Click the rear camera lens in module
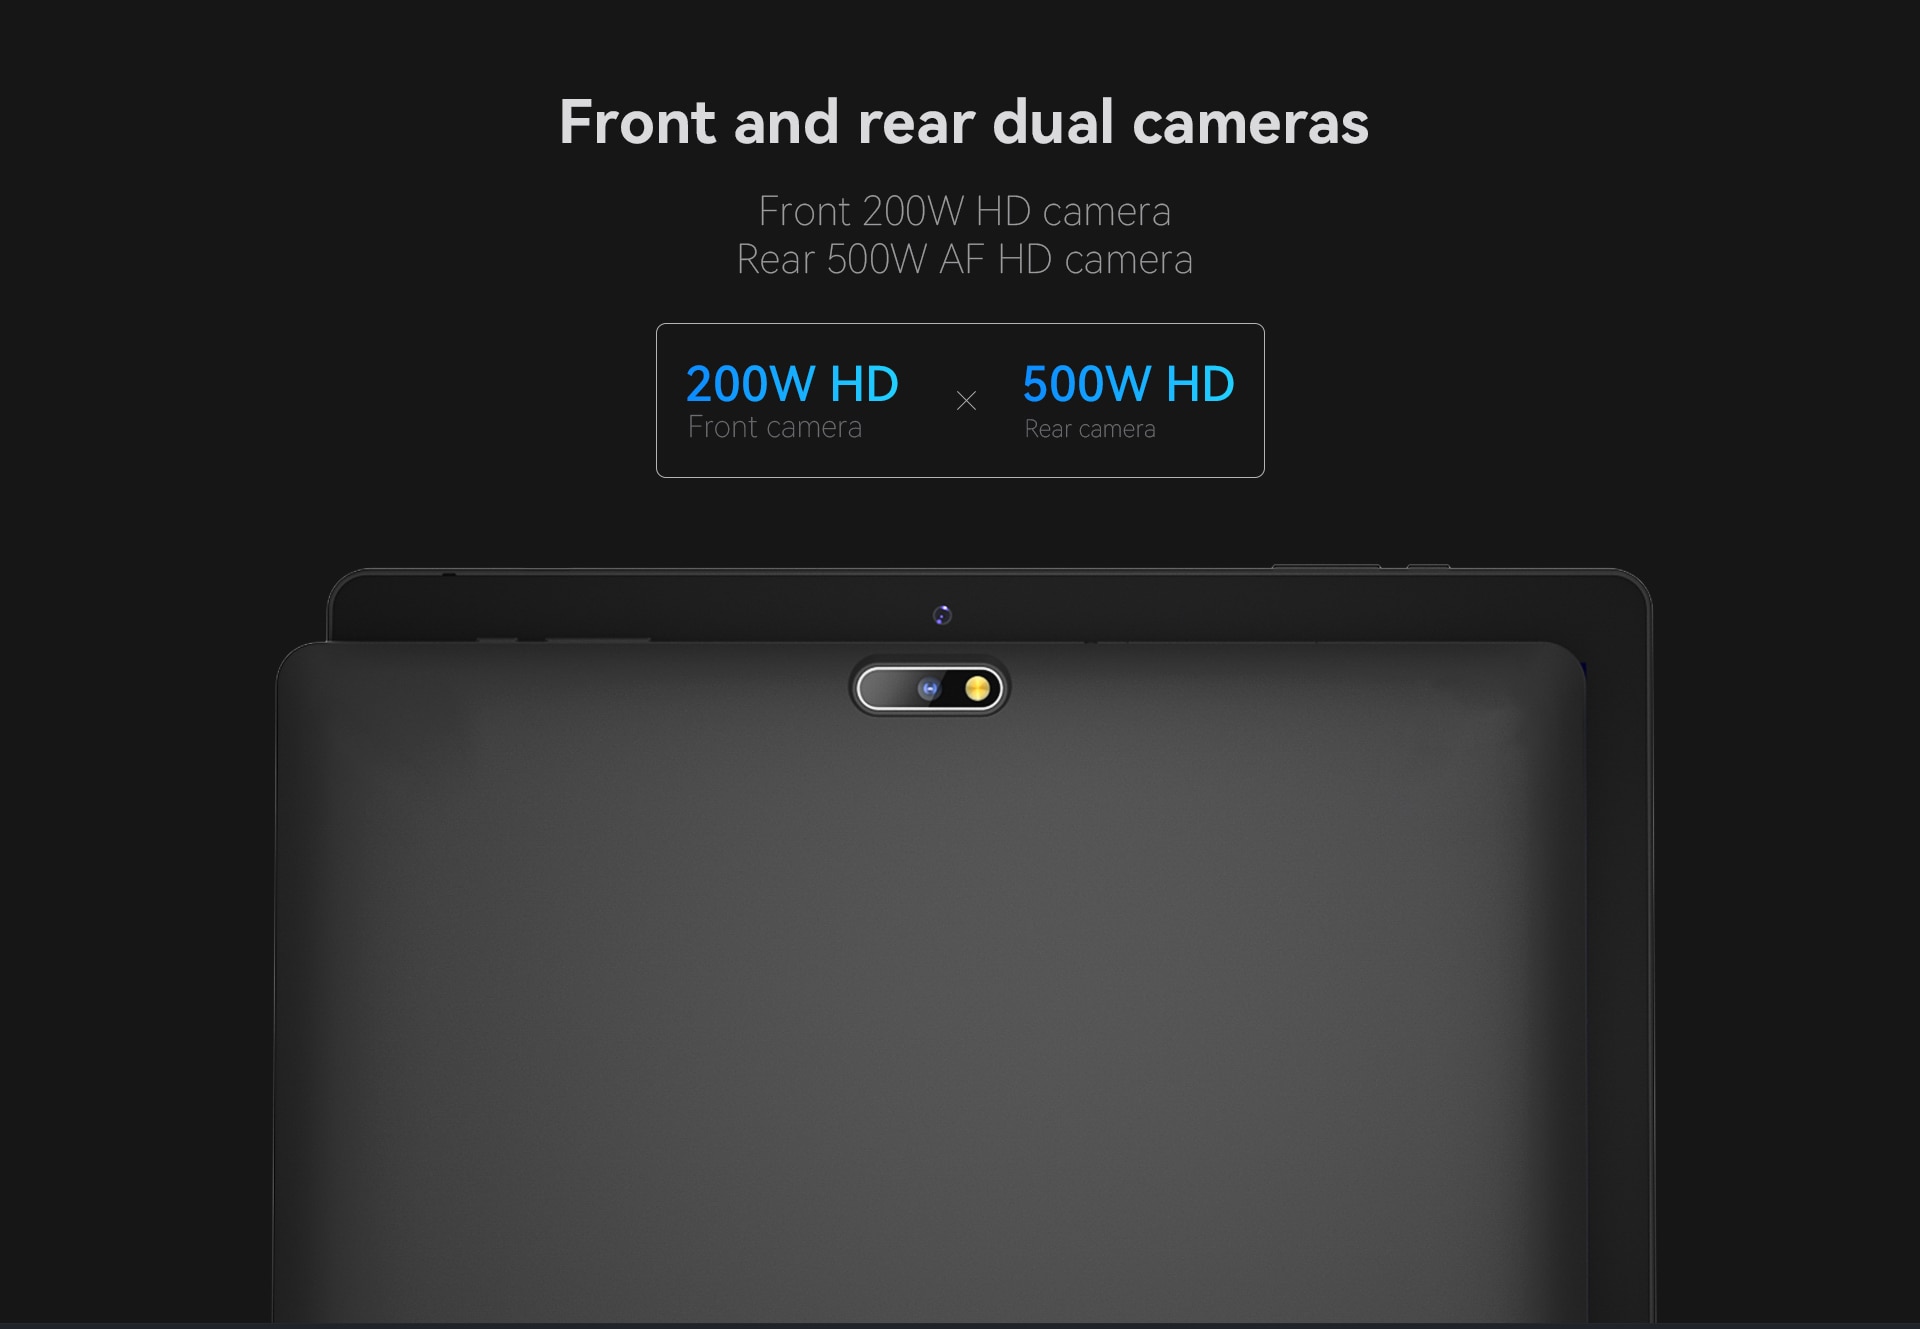The image size is (1920, 1329). tap(929, 689)
